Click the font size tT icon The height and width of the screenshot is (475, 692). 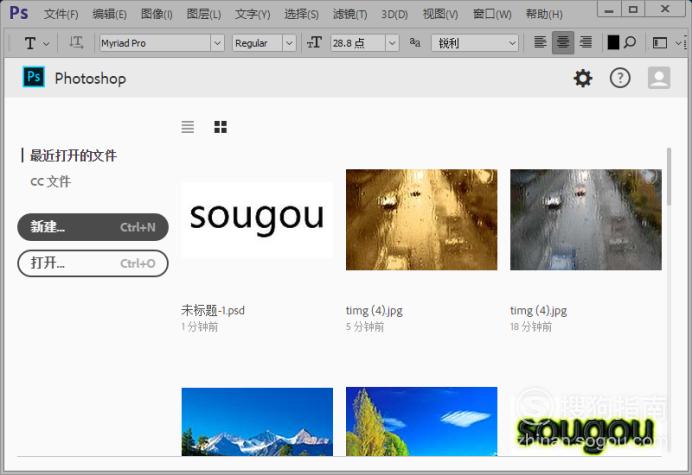tap(314, 43)
